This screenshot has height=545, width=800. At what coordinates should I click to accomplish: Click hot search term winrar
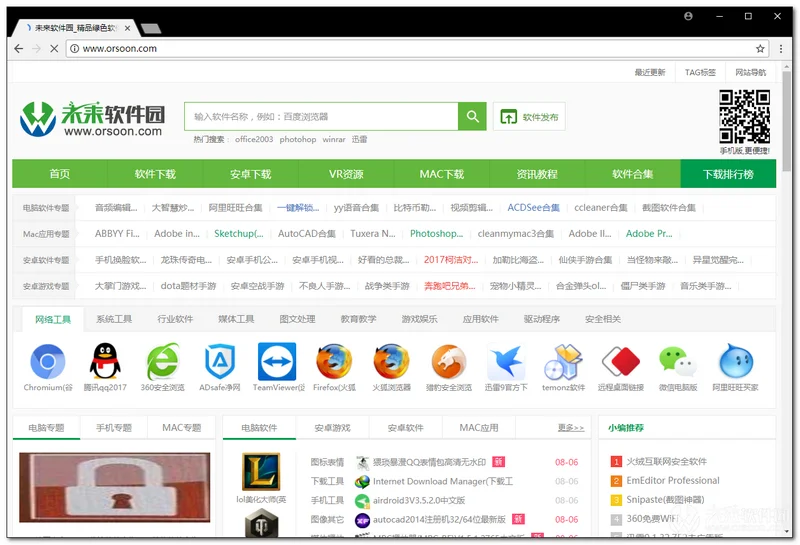(334, 139)
